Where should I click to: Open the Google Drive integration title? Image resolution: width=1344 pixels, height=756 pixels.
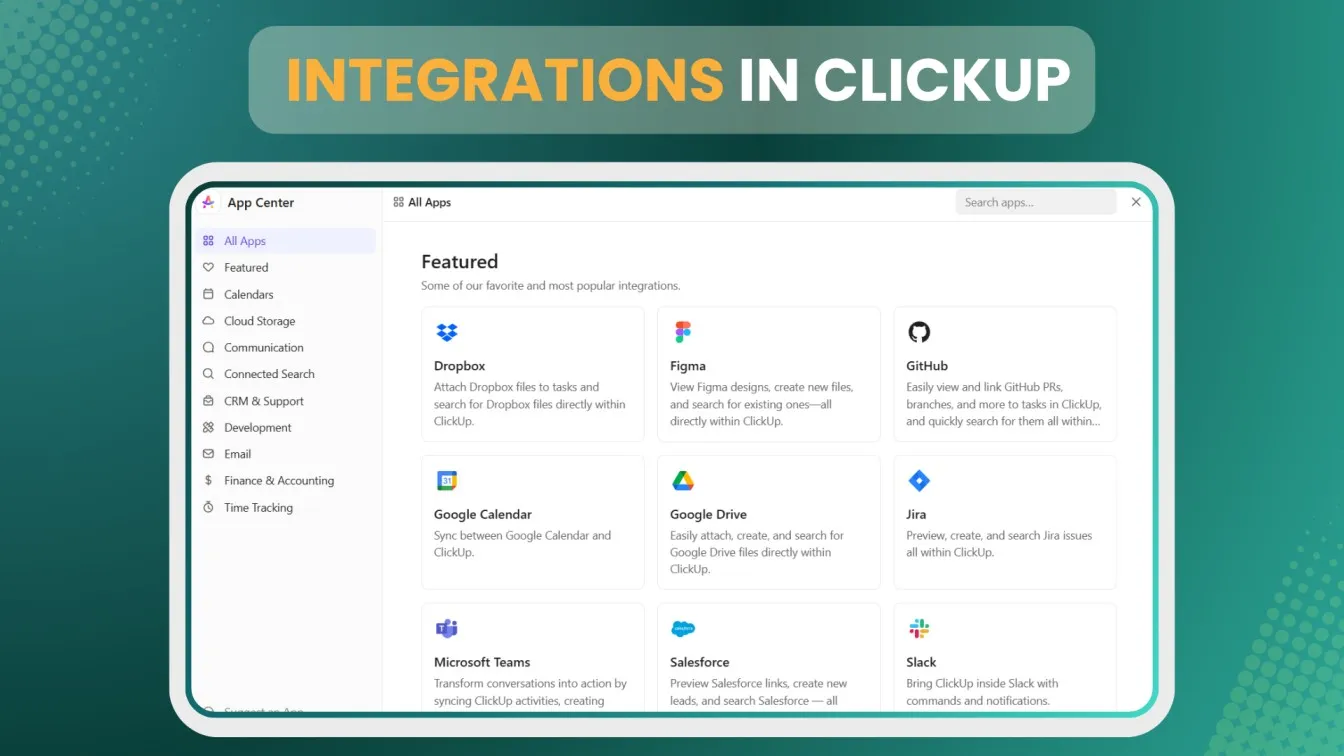708,514
